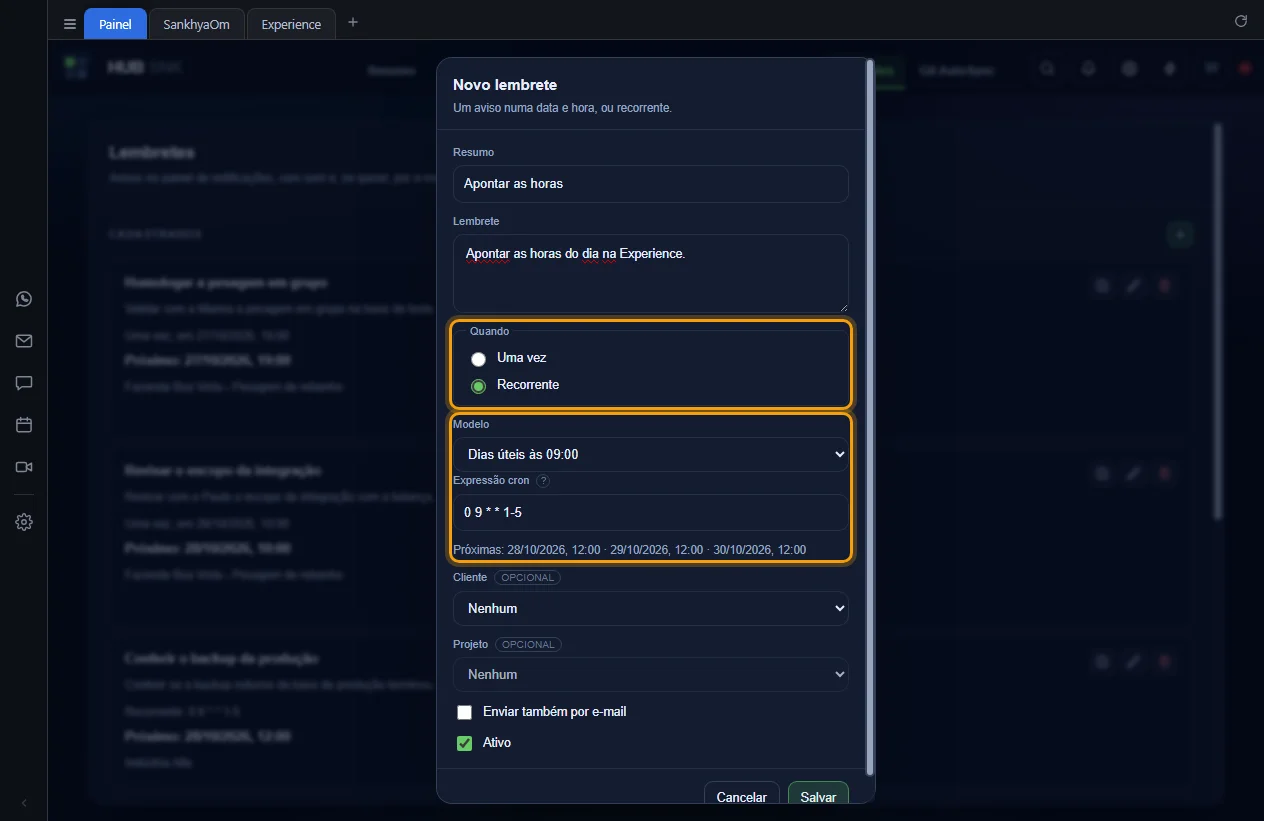Click the Cancelar button
This screenshot has height=821, width=1264.
742,794
